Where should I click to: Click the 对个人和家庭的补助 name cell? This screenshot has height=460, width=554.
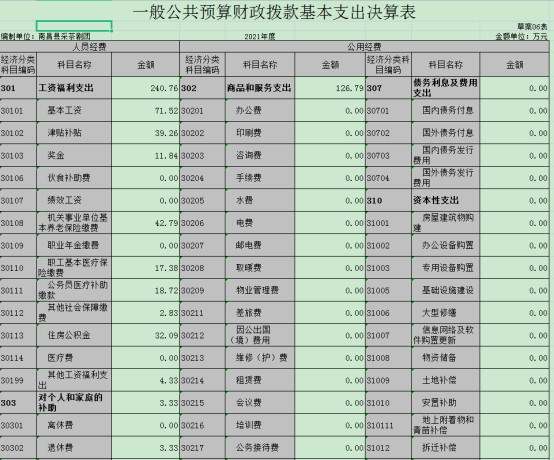pos(74,403)
